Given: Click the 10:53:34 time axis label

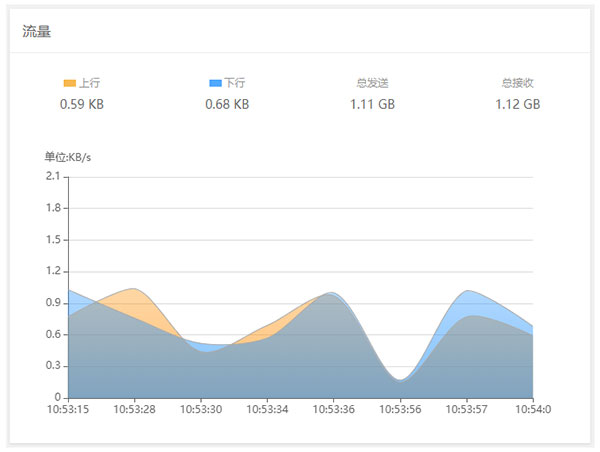Looking at the screenshot, I should coord(267,410).
